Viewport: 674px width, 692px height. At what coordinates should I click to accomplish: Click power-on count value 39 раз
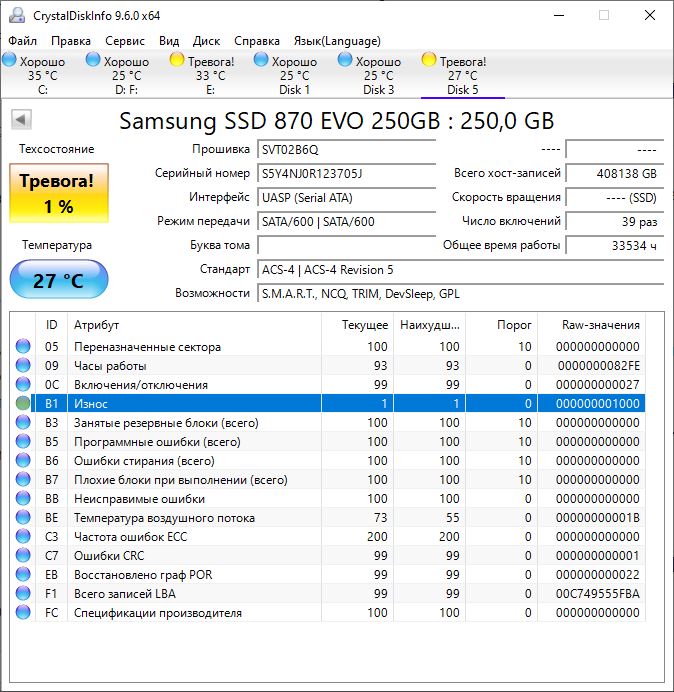click(x=614, y=221)
